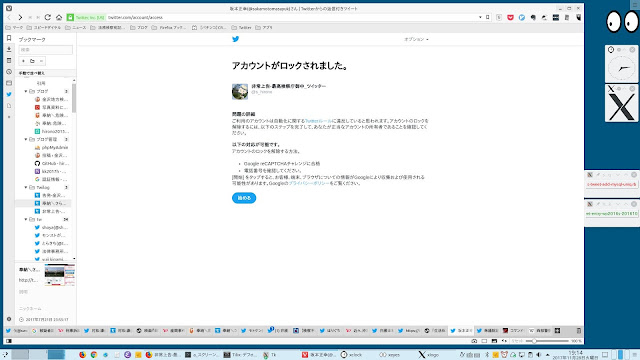Click the Pocket extension icon
The image size is (640, 360).
(510, 18)
